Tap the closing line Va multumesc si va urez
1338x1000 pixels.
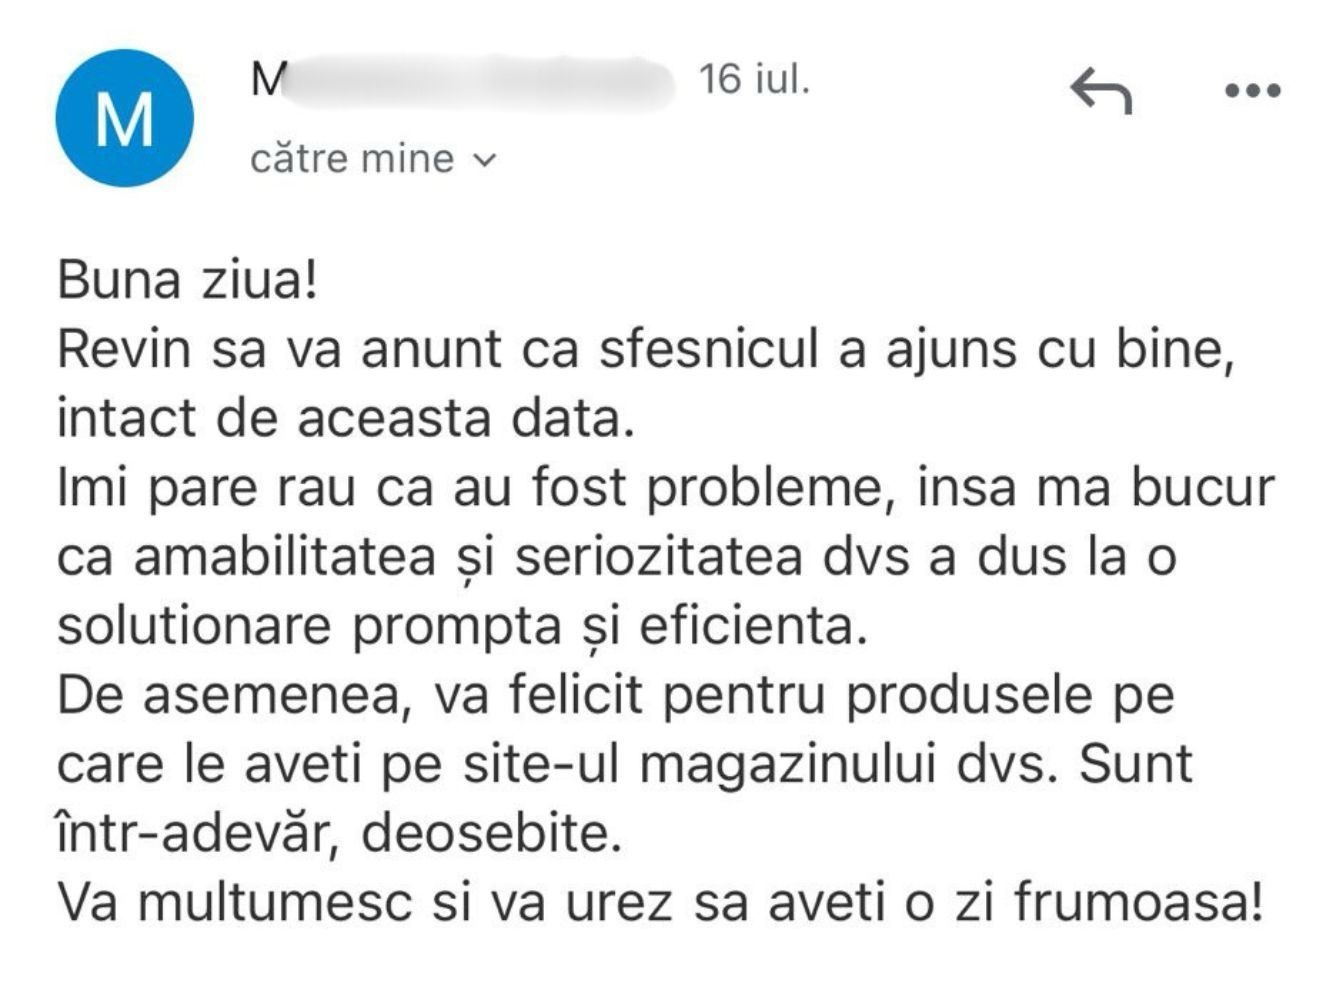pyautogui.click(x=659, y=903)
